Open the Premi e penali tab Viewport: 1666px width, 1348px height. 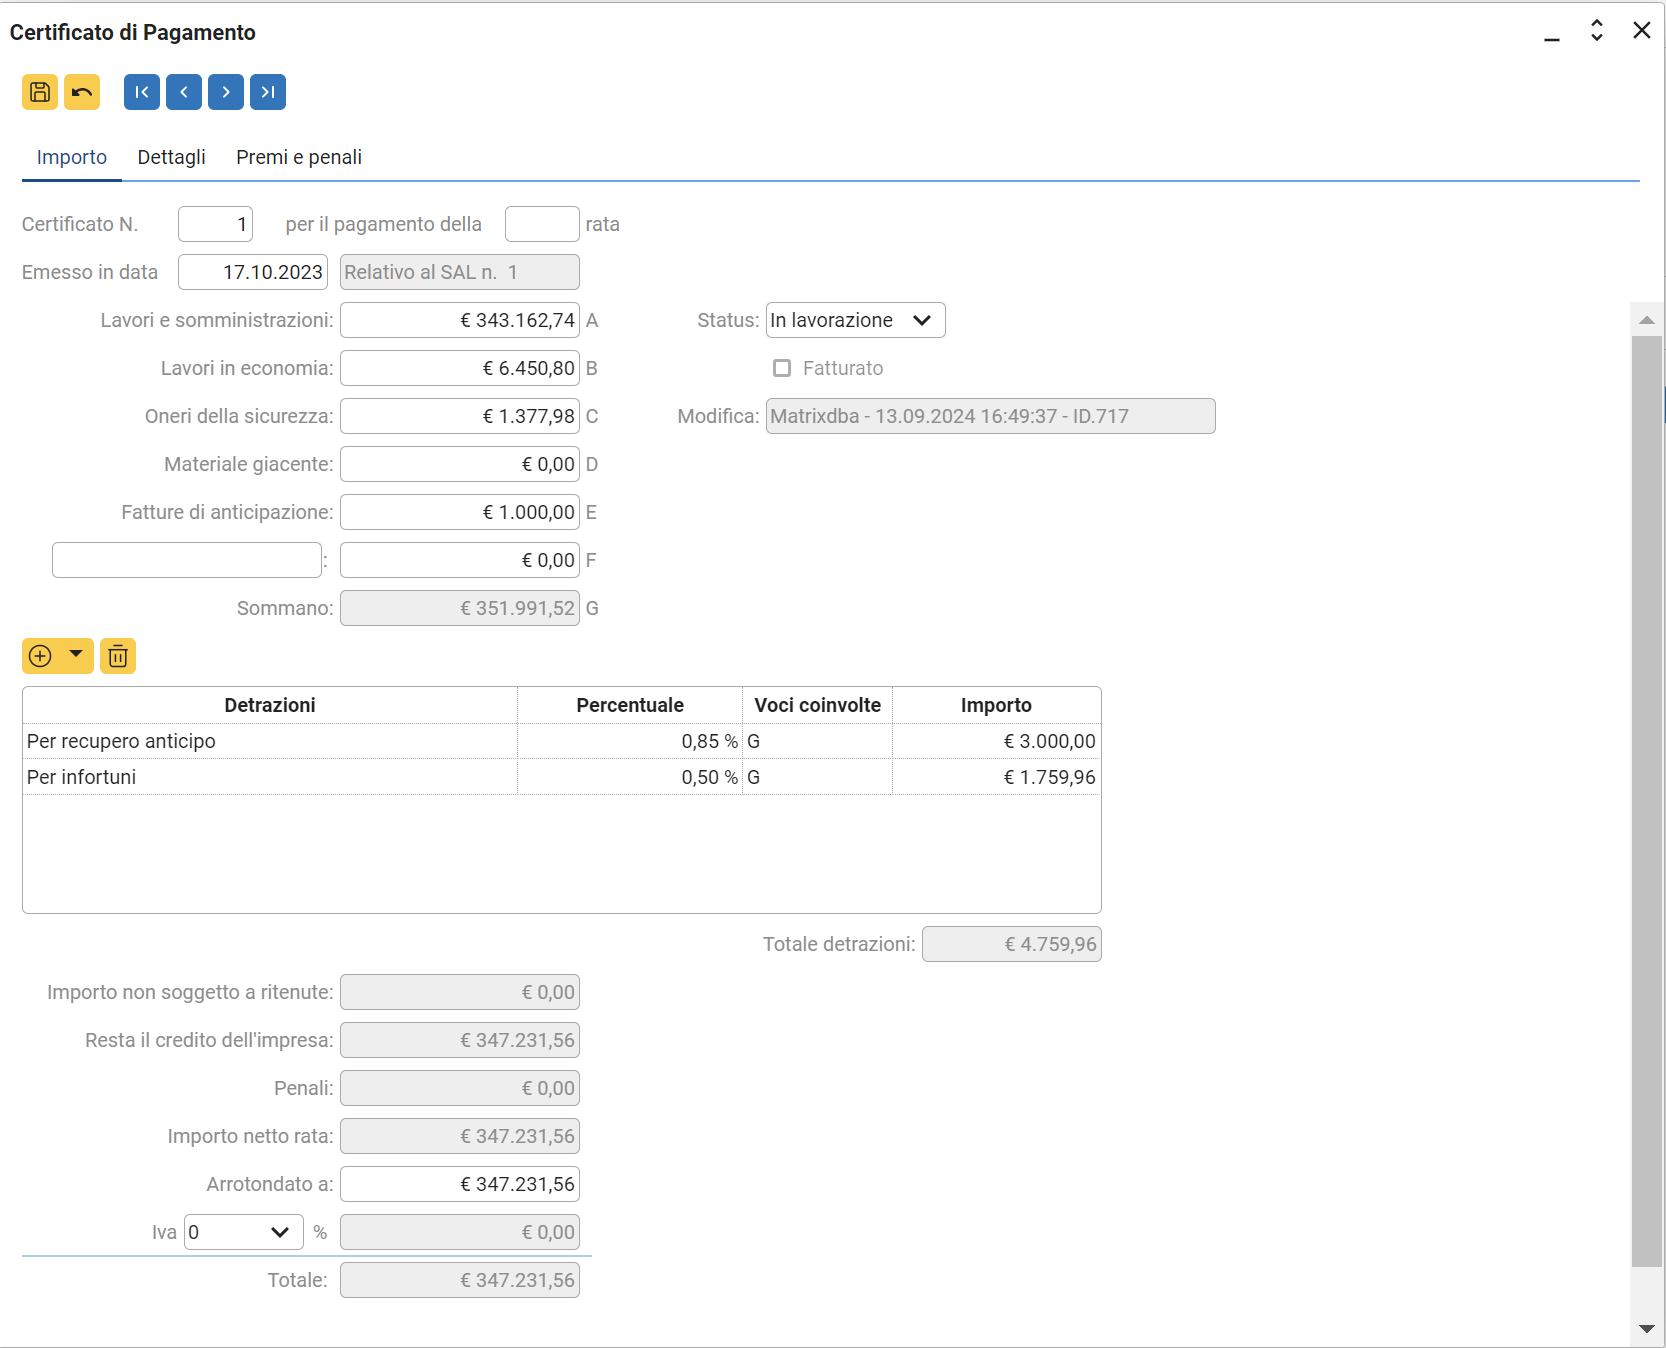[299, 157]
